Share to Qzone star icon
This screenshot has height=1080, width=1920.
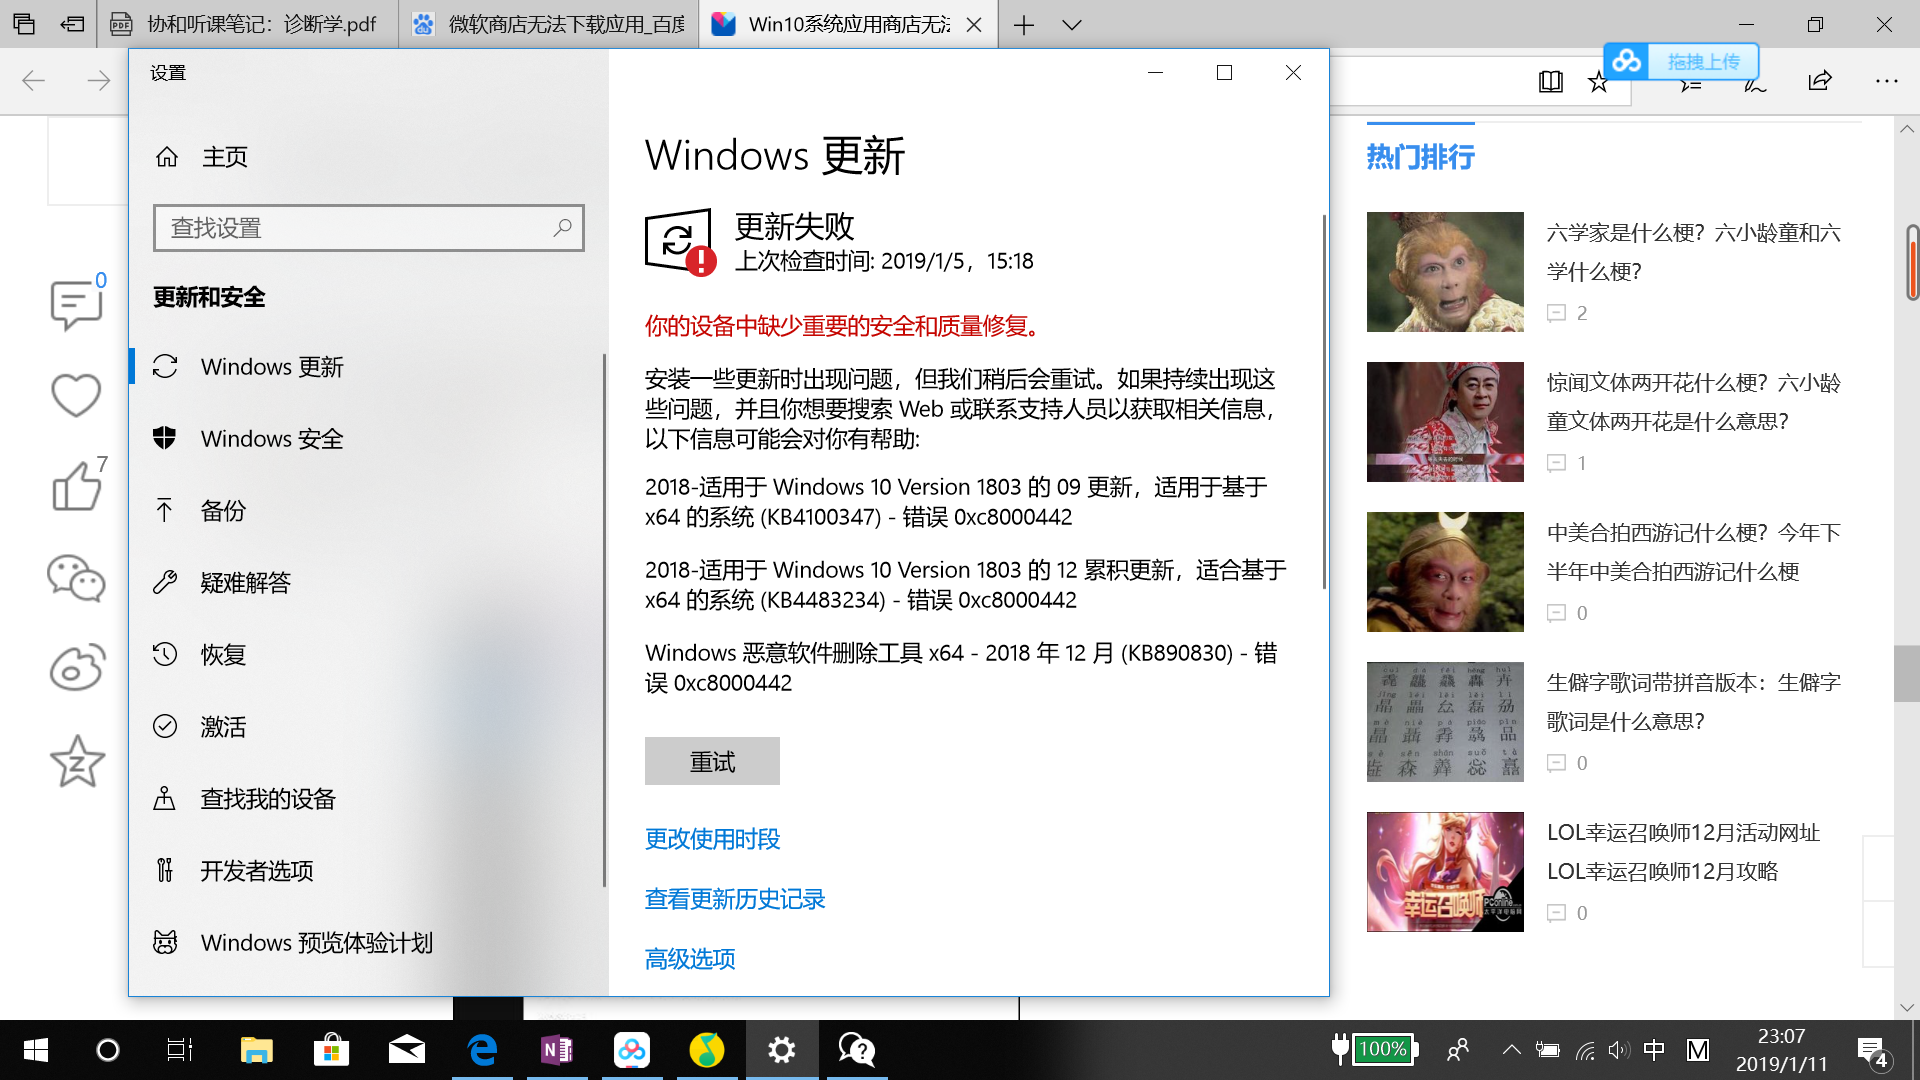[76, 761]
